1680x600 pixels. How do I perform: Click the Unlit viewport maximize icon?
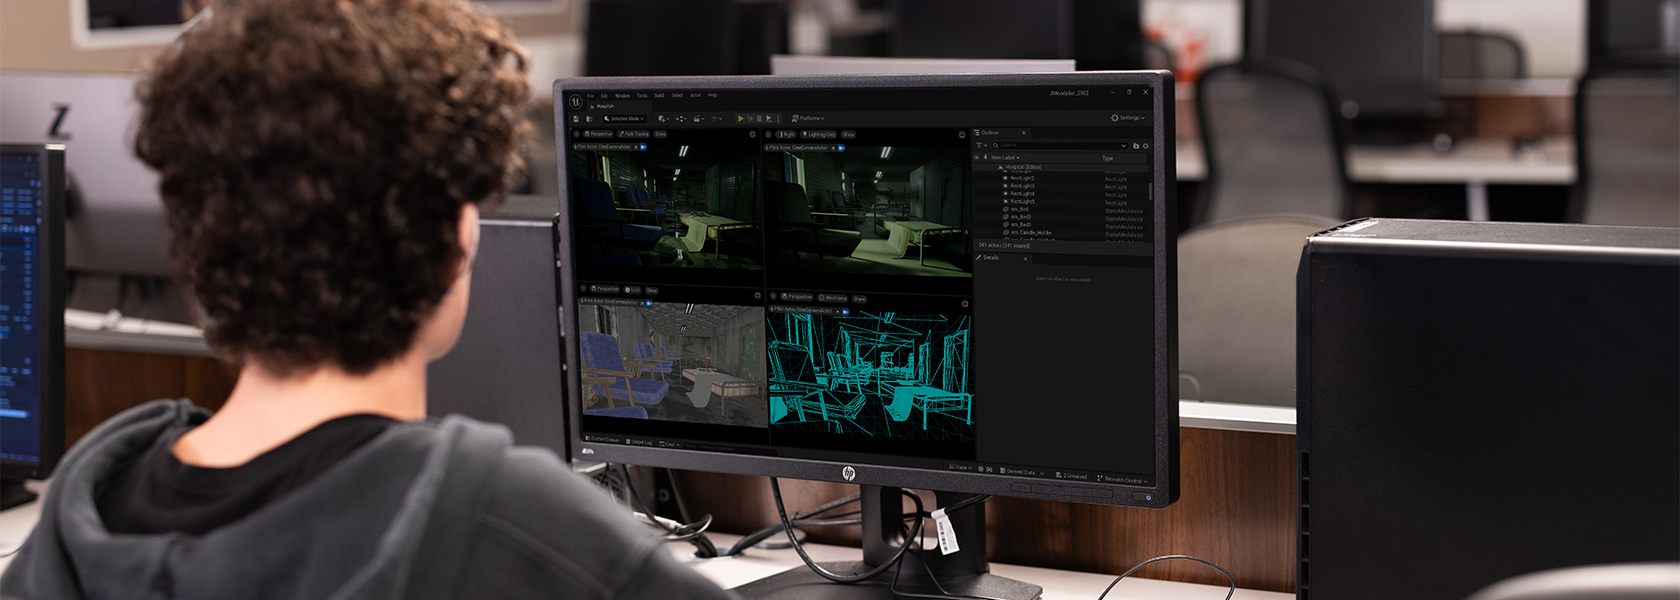(x=757, y=296)
